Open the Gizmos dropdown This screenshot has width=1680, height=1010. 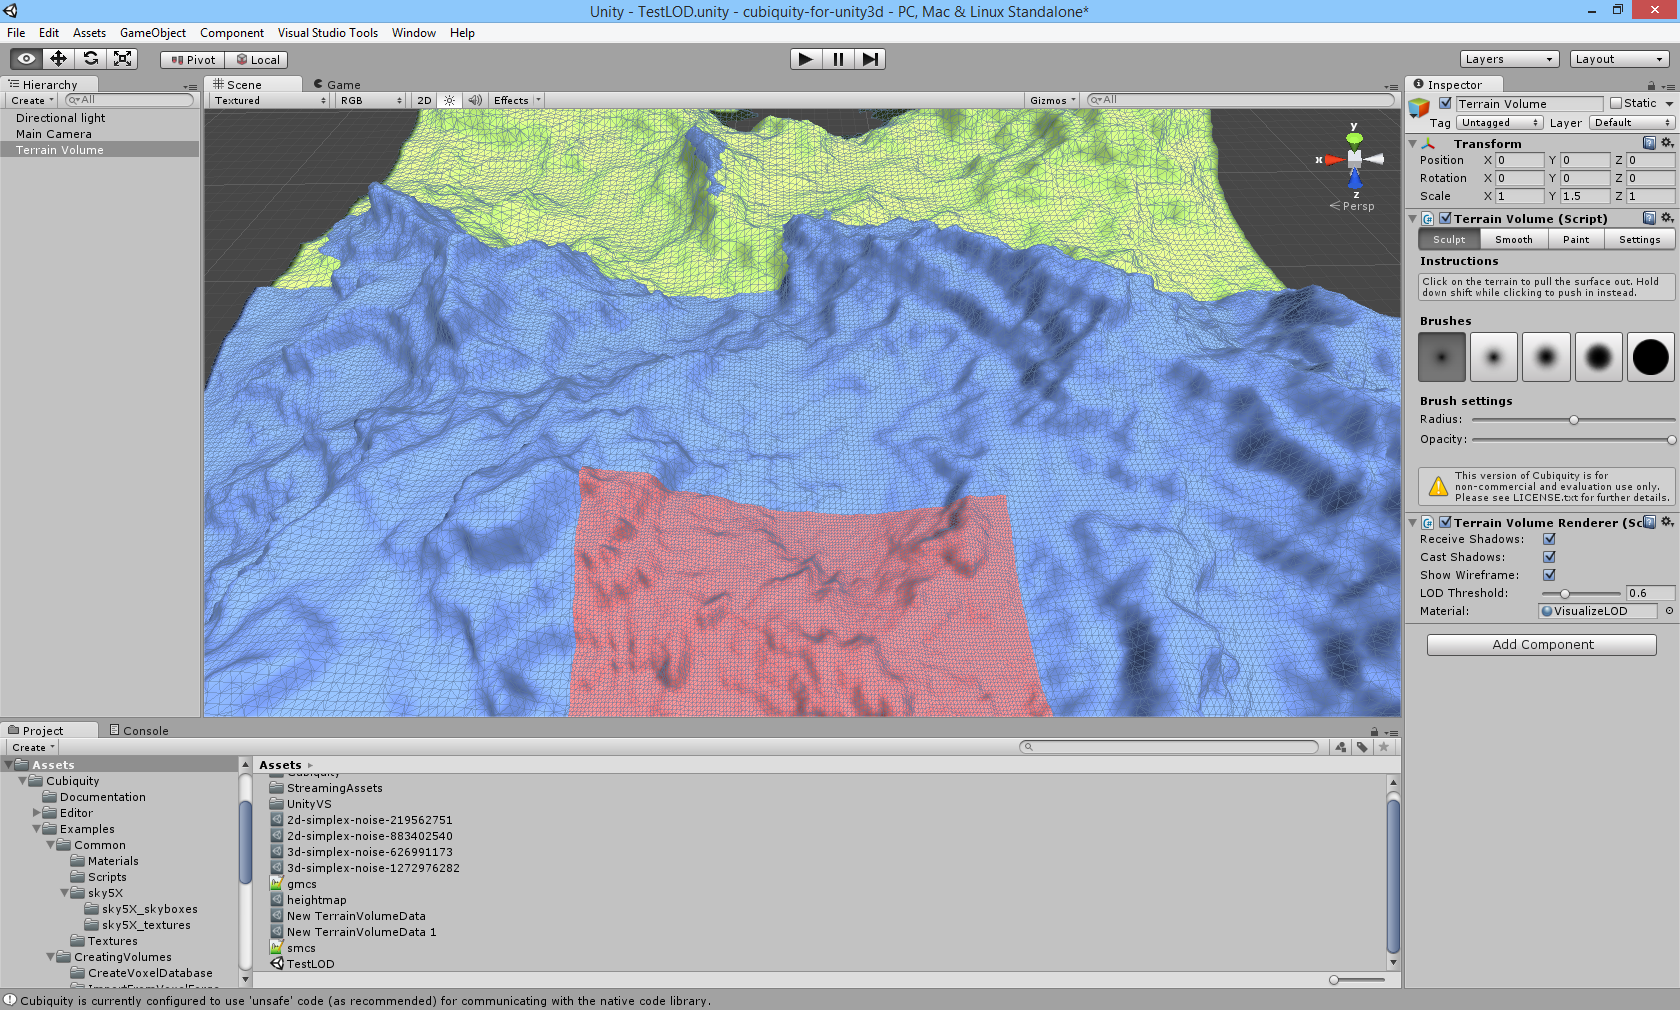tap(1053, 100)
